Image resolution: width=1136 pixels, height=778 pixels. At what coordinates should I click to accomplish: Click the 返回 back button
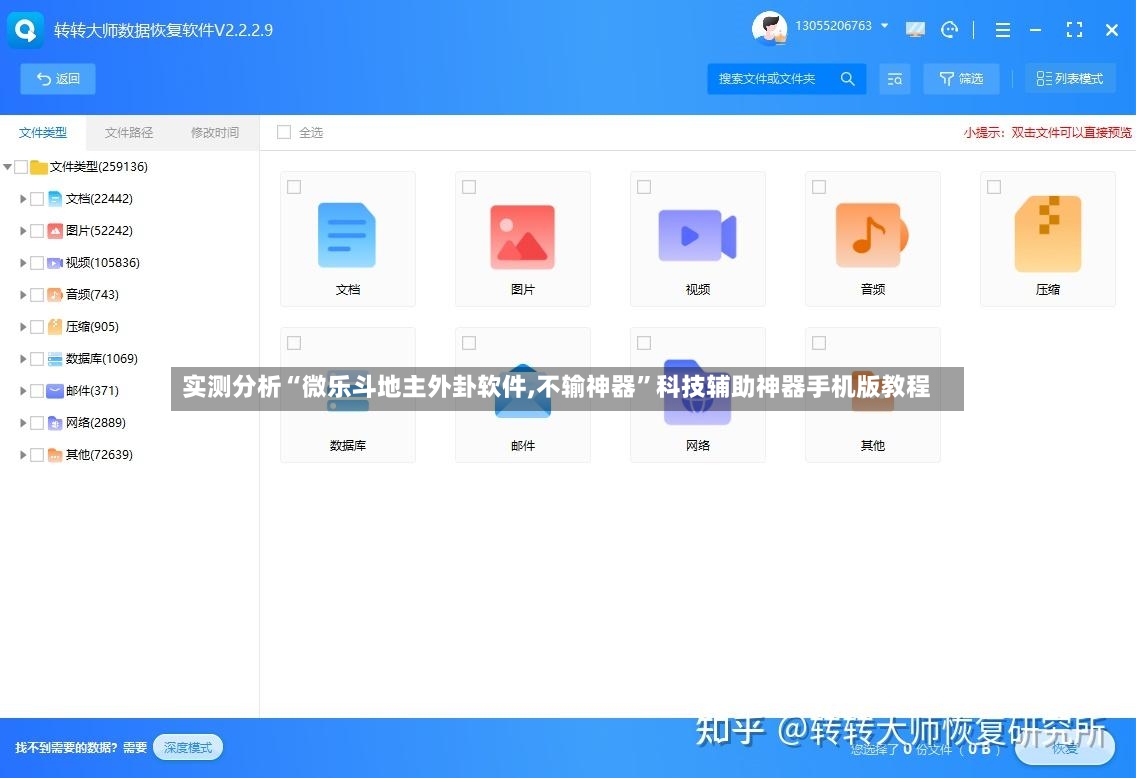click(58, 79)
